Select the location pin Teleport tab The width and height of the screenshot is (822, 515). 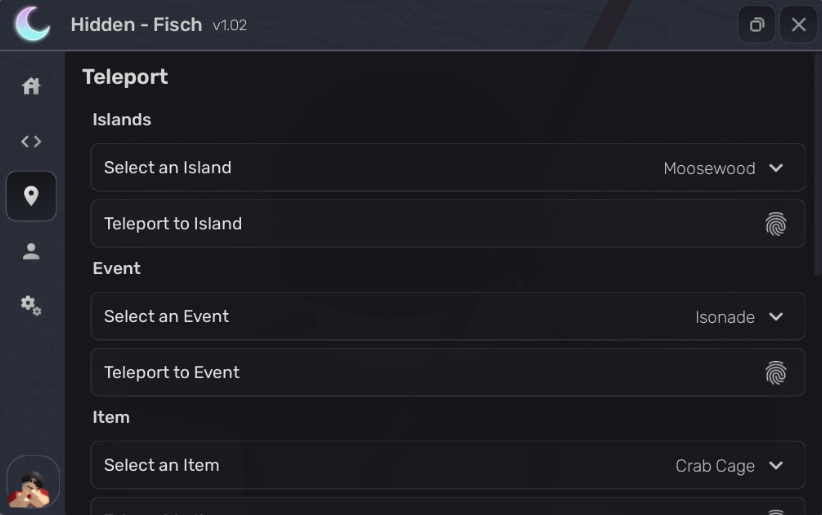tap(31, 196)
